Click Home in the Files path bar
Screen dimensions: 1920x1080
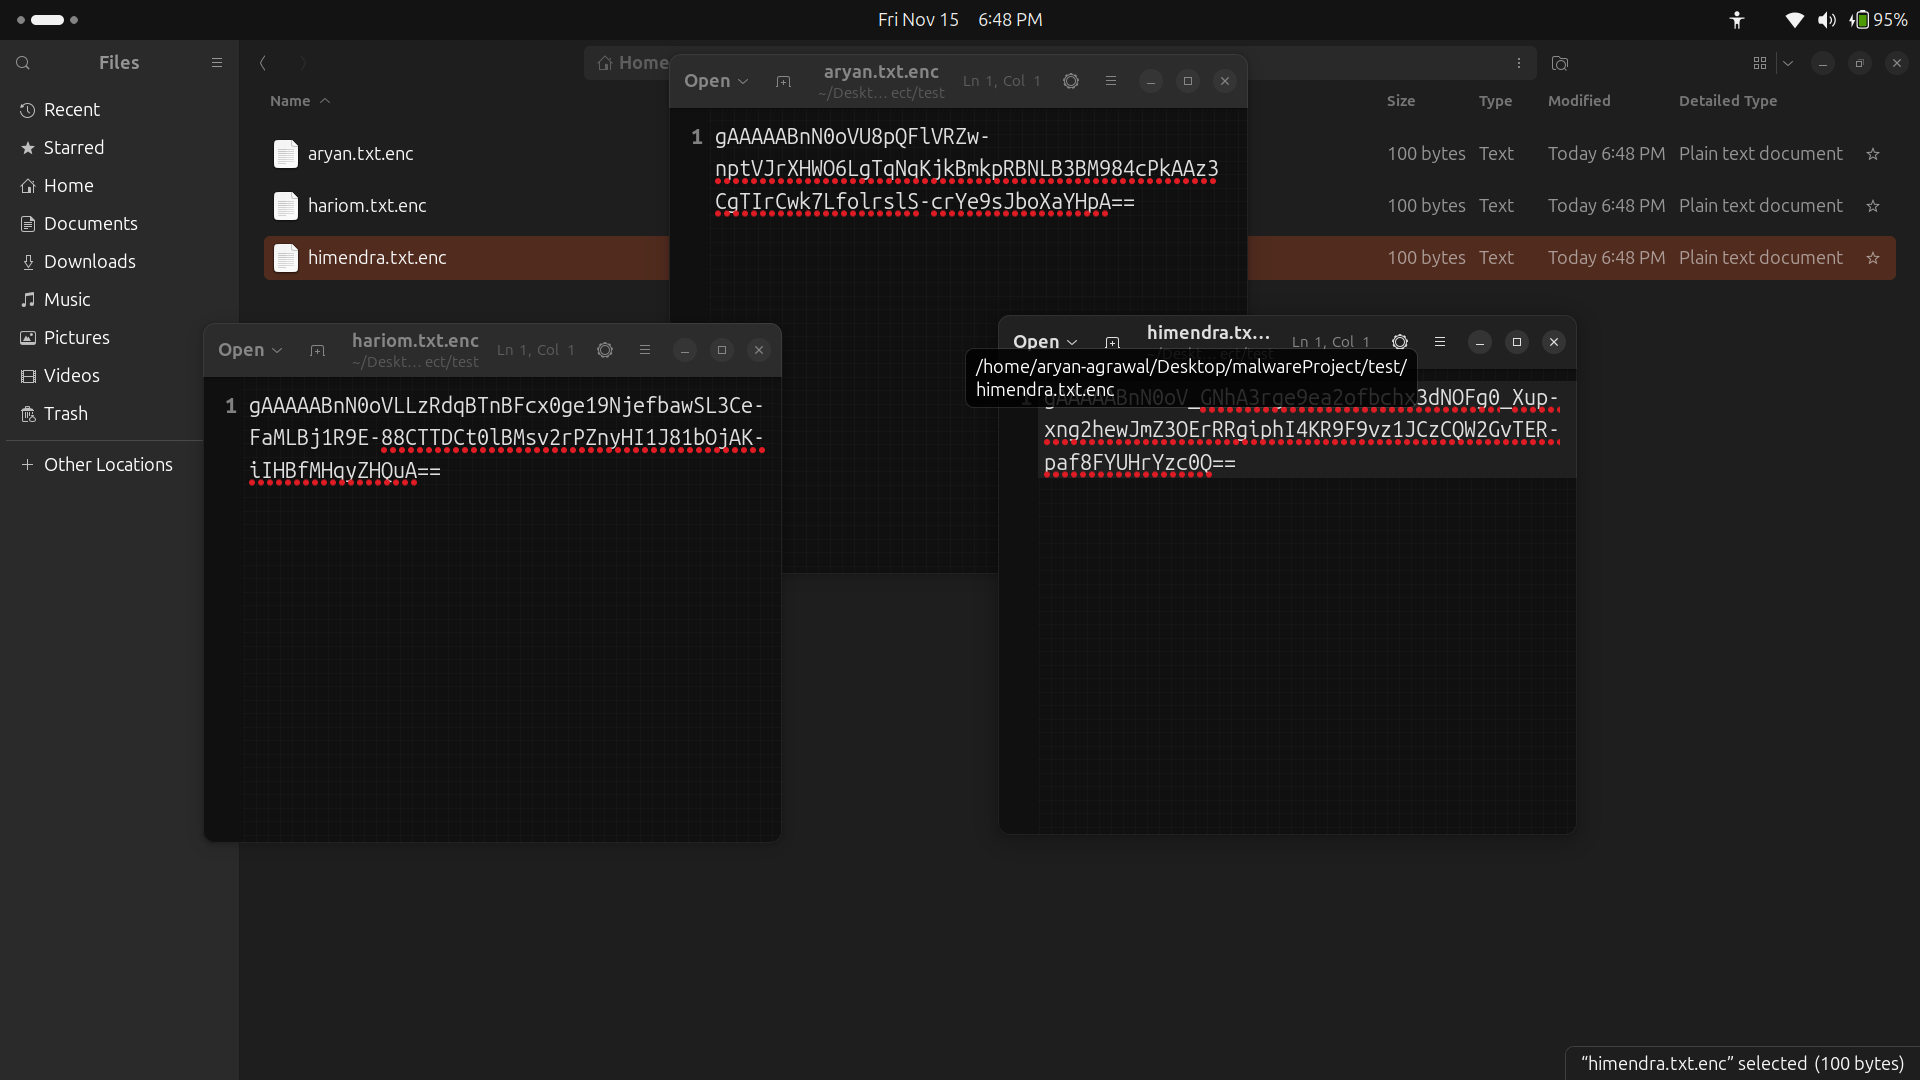click(633, 63)
